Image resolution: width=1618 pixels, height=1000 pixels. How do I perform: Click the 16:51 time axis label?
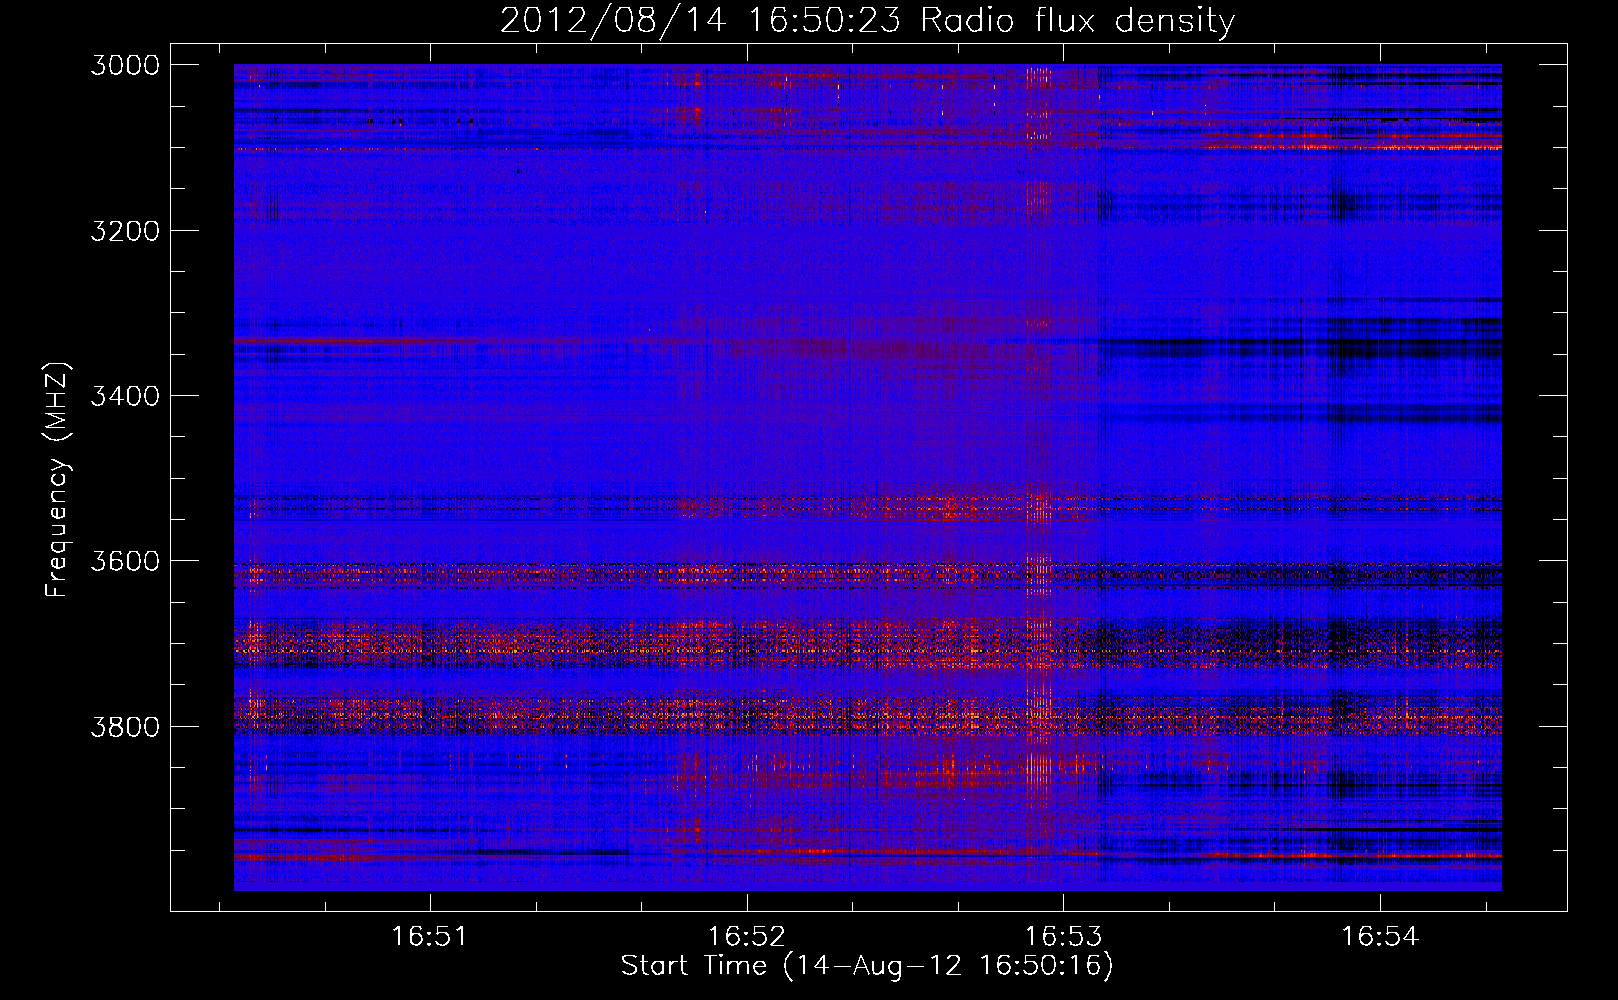(430, 936)
